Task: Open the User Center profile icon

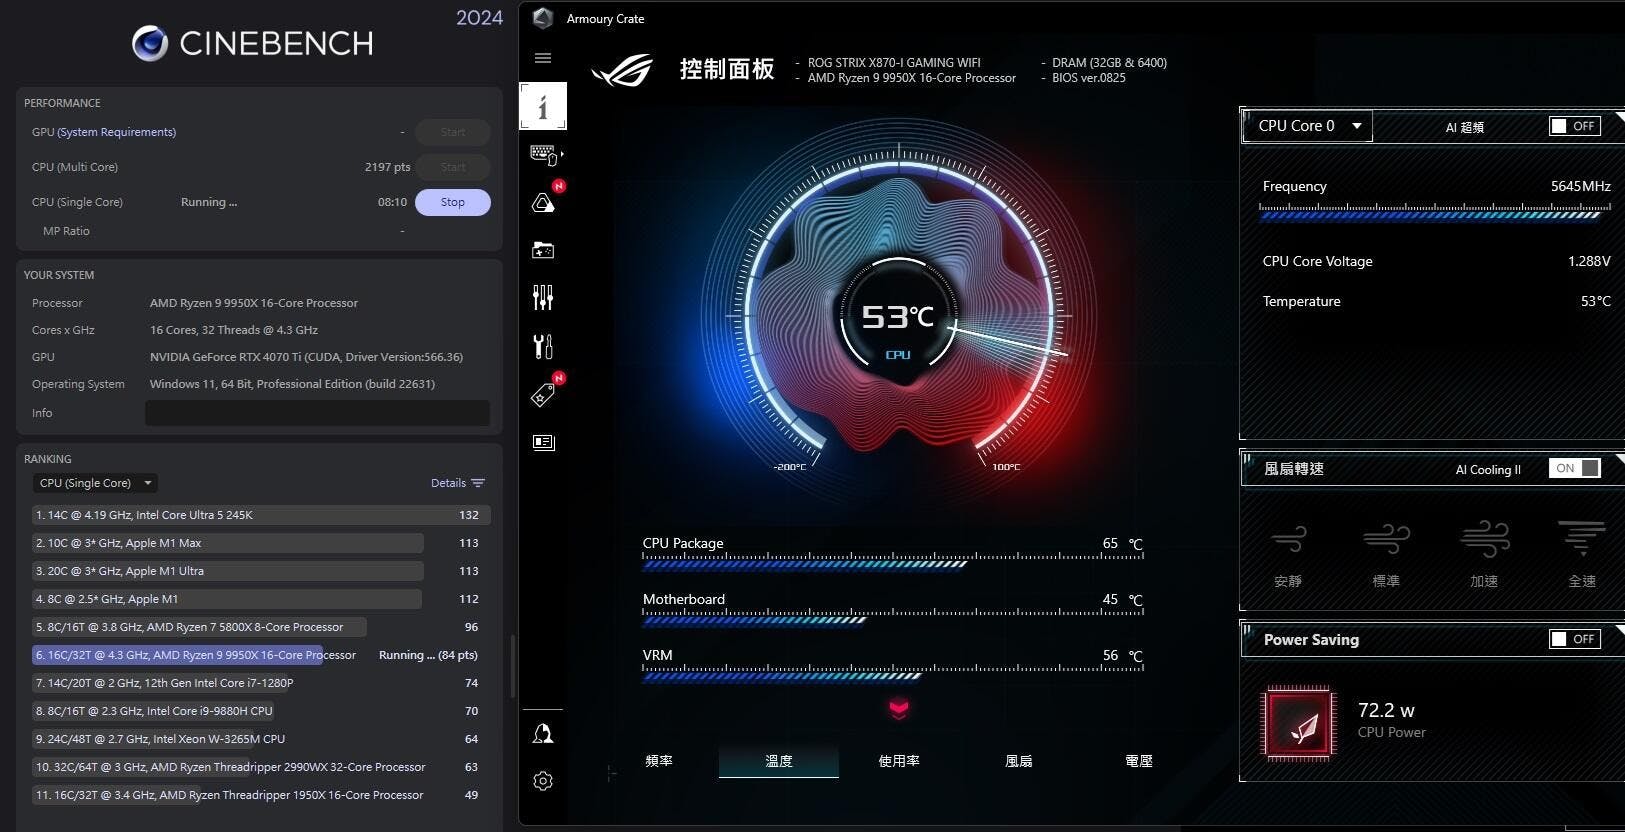Action: pyautogui.click(x=543, y=734)
